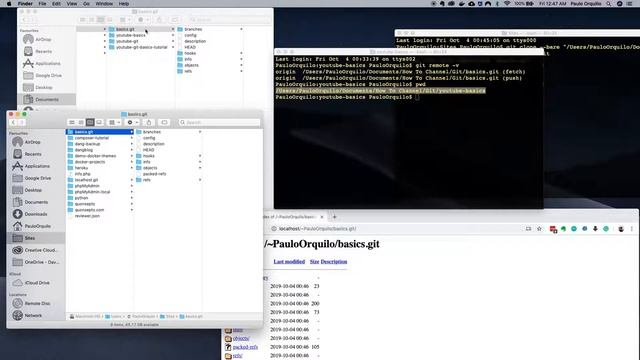Switch front Finder window to icon view
Image resolution: width=640 pixels, height=360 pixels.
pos(72,122)
